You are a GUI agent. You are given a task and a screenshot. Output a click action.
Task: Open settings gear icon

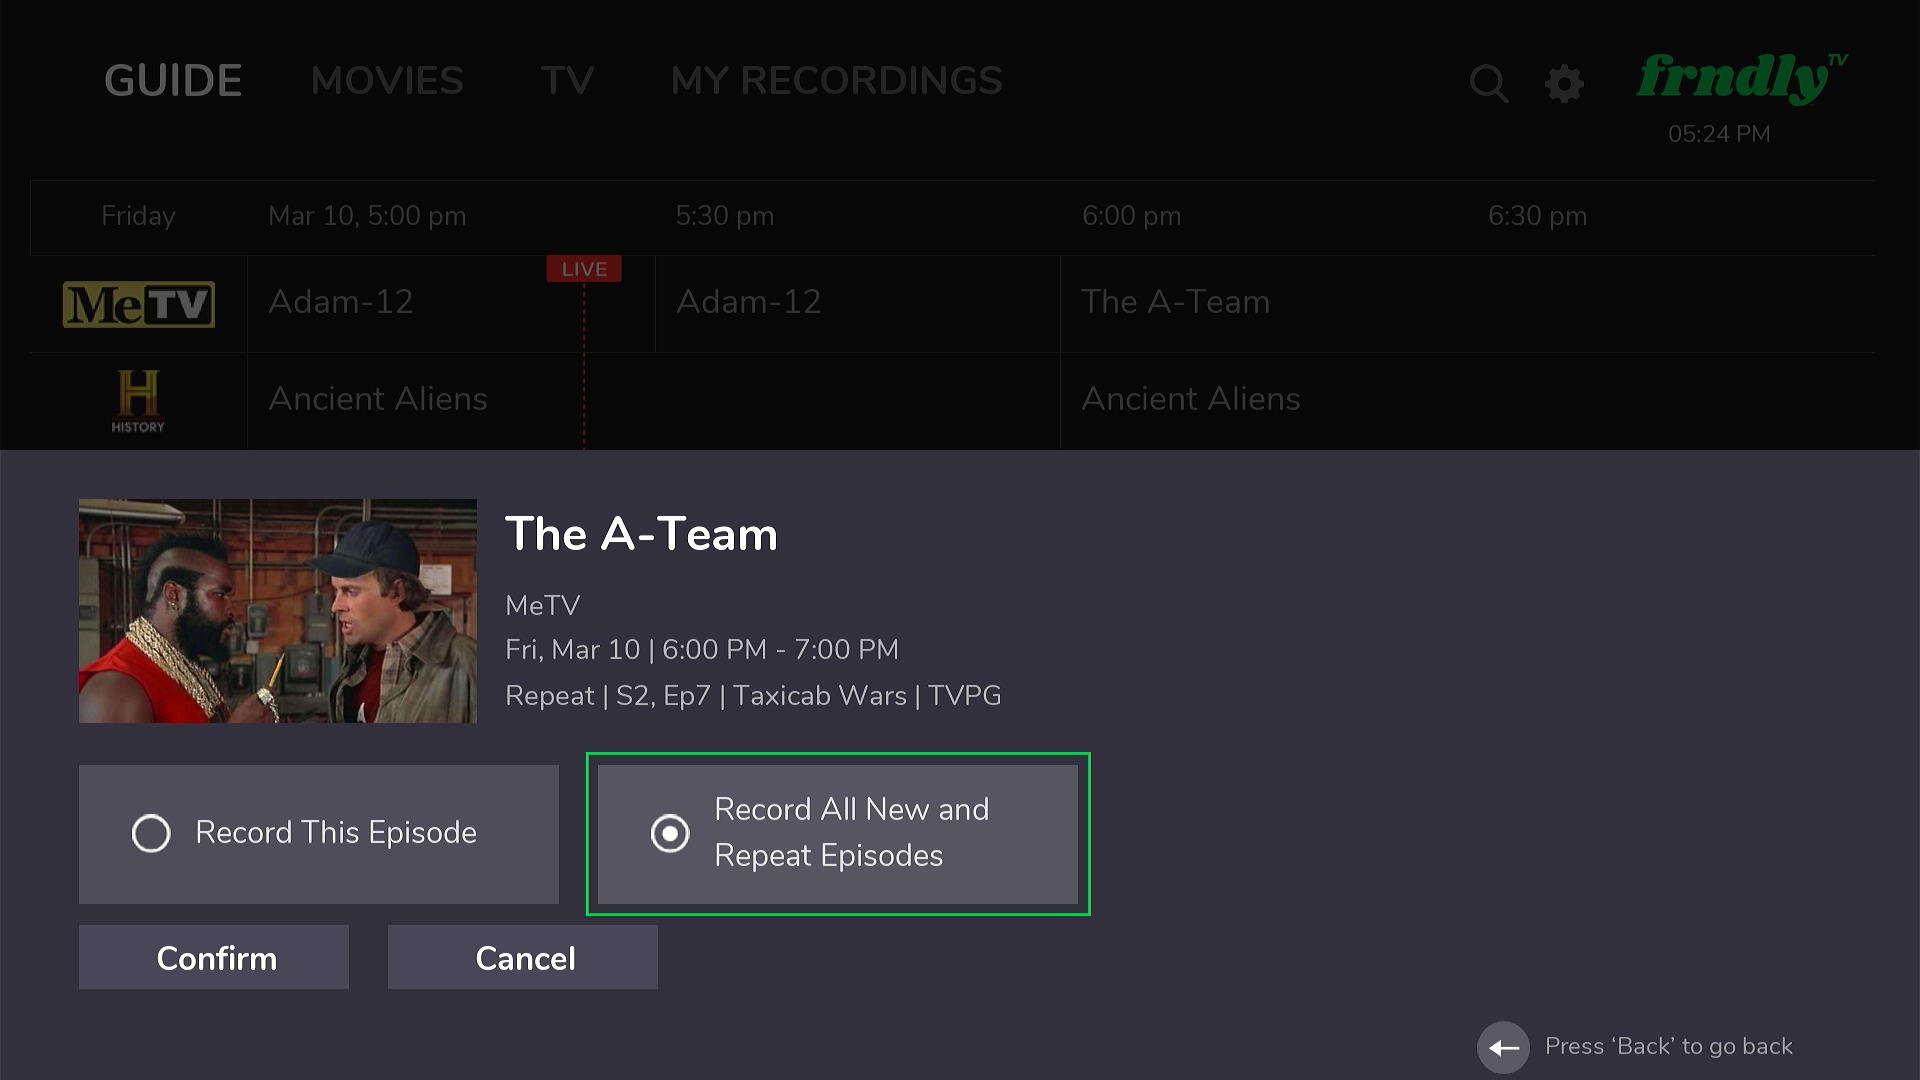[1564, 83]
